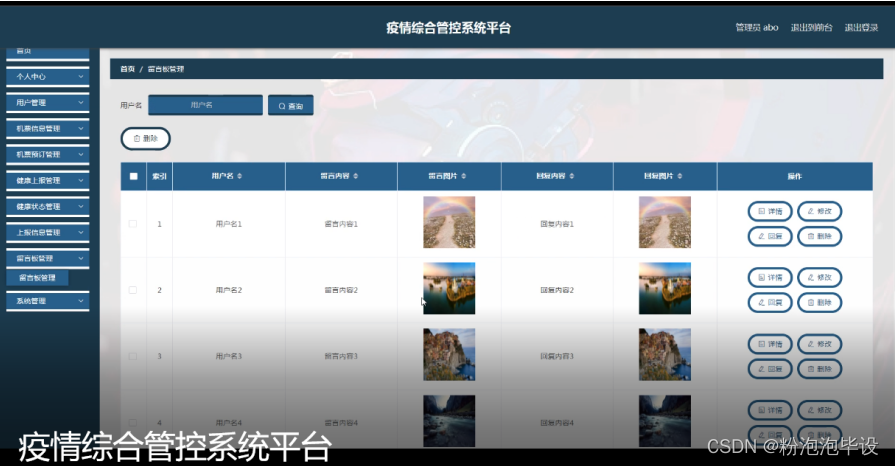Click 修改 in the 用户名3 row
The width and height of the screenshot is (895, 466).
coord(820,344)
